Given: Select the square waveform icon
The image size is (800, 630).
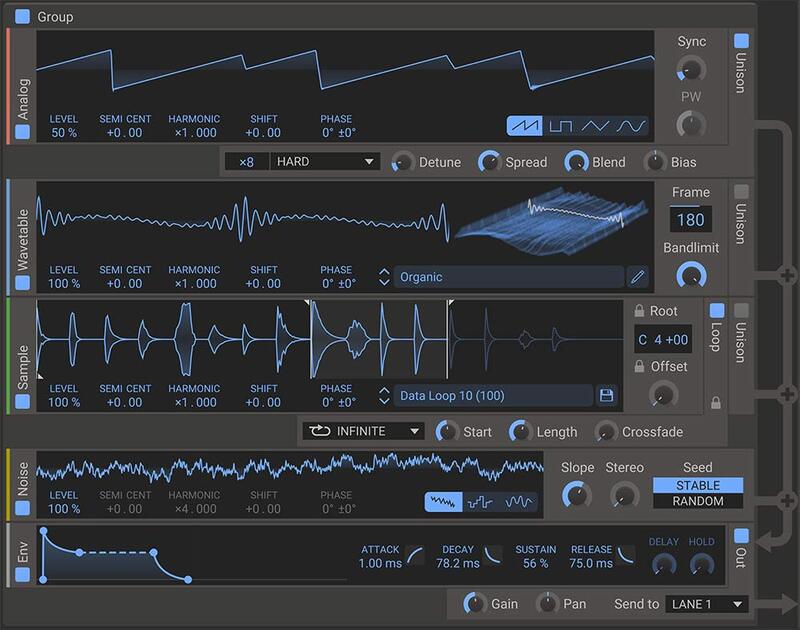Looking at the screenshot, I should coord(560,127).
